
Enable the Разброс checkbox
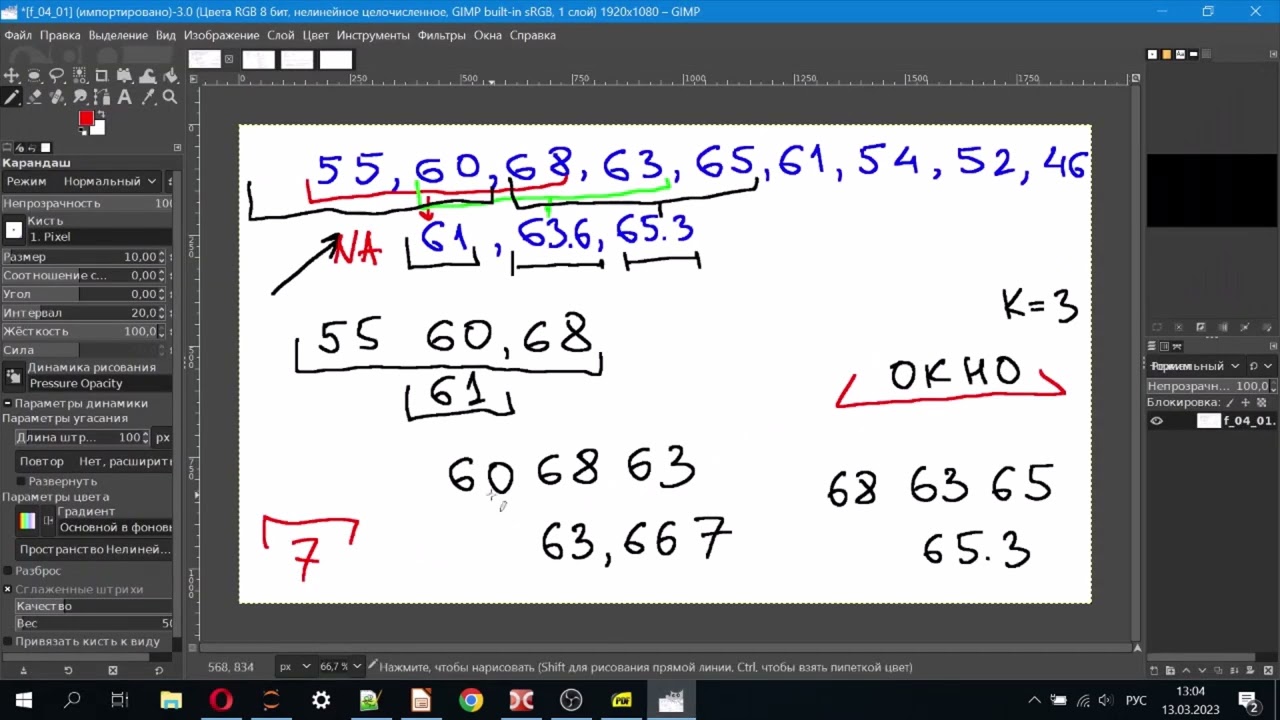8,570
